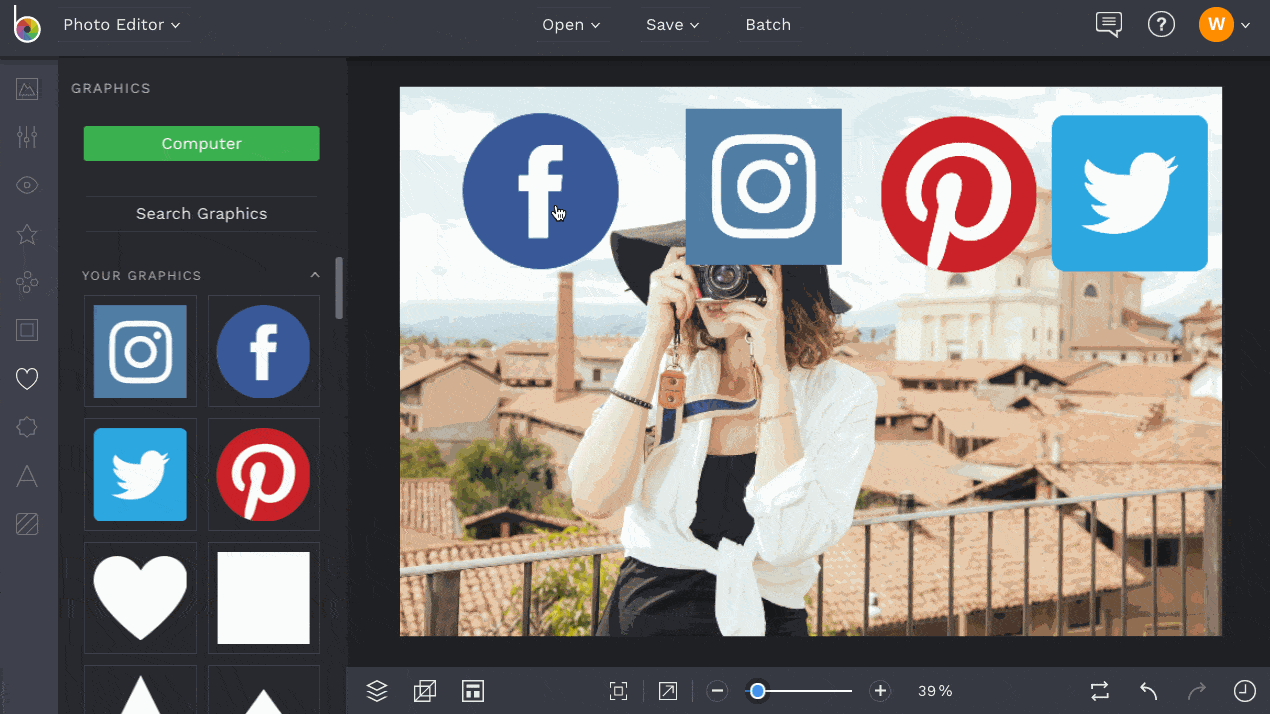The image size is (1270, 714).
Task: Open the Layers panel icon
Action: tap(377, 691)
